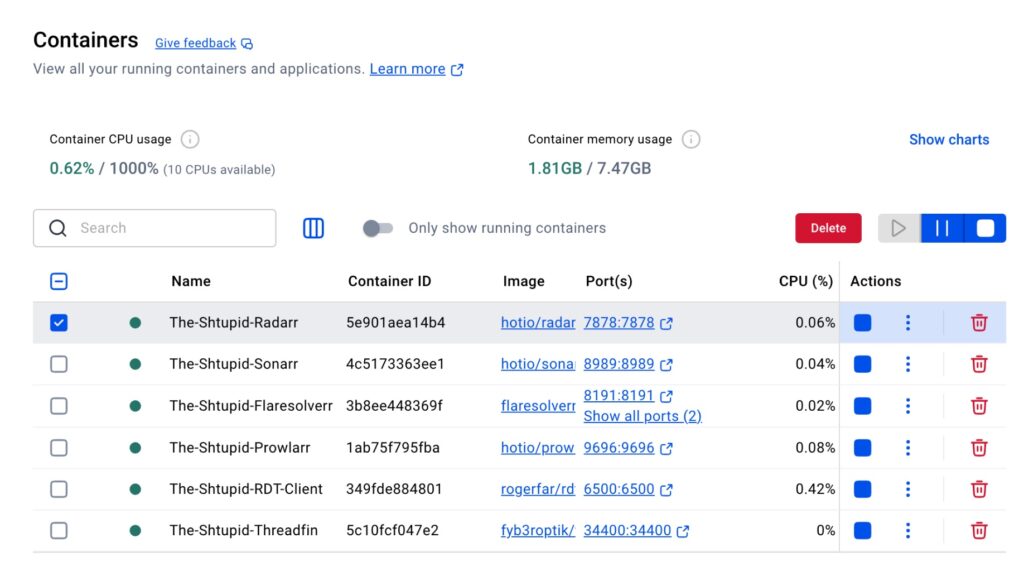Open more actions menu for The-Shtupid-Prowlarr
Image resolution: width=1024 pixels, height=581 pixels.
[x=908, y=448]
